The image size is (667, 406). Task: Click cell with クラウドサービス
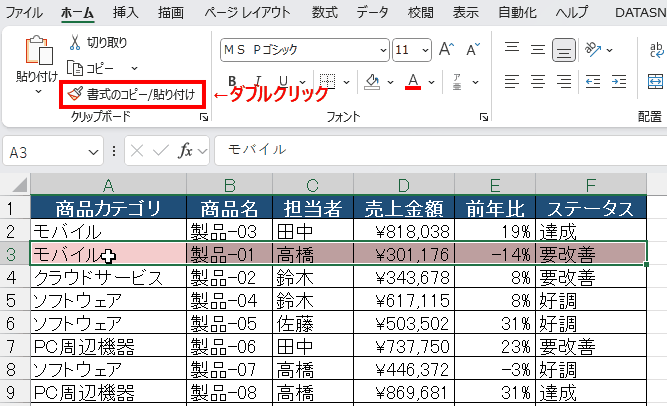[108, 277]
